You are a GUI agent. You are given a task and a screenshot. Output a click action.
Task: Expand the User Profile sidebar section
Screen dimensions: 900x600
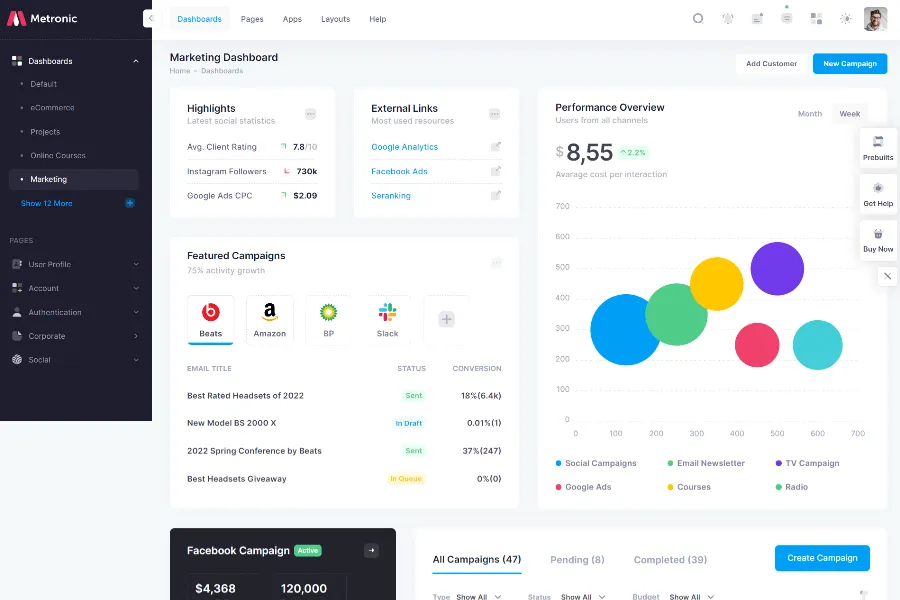point(75,264)
